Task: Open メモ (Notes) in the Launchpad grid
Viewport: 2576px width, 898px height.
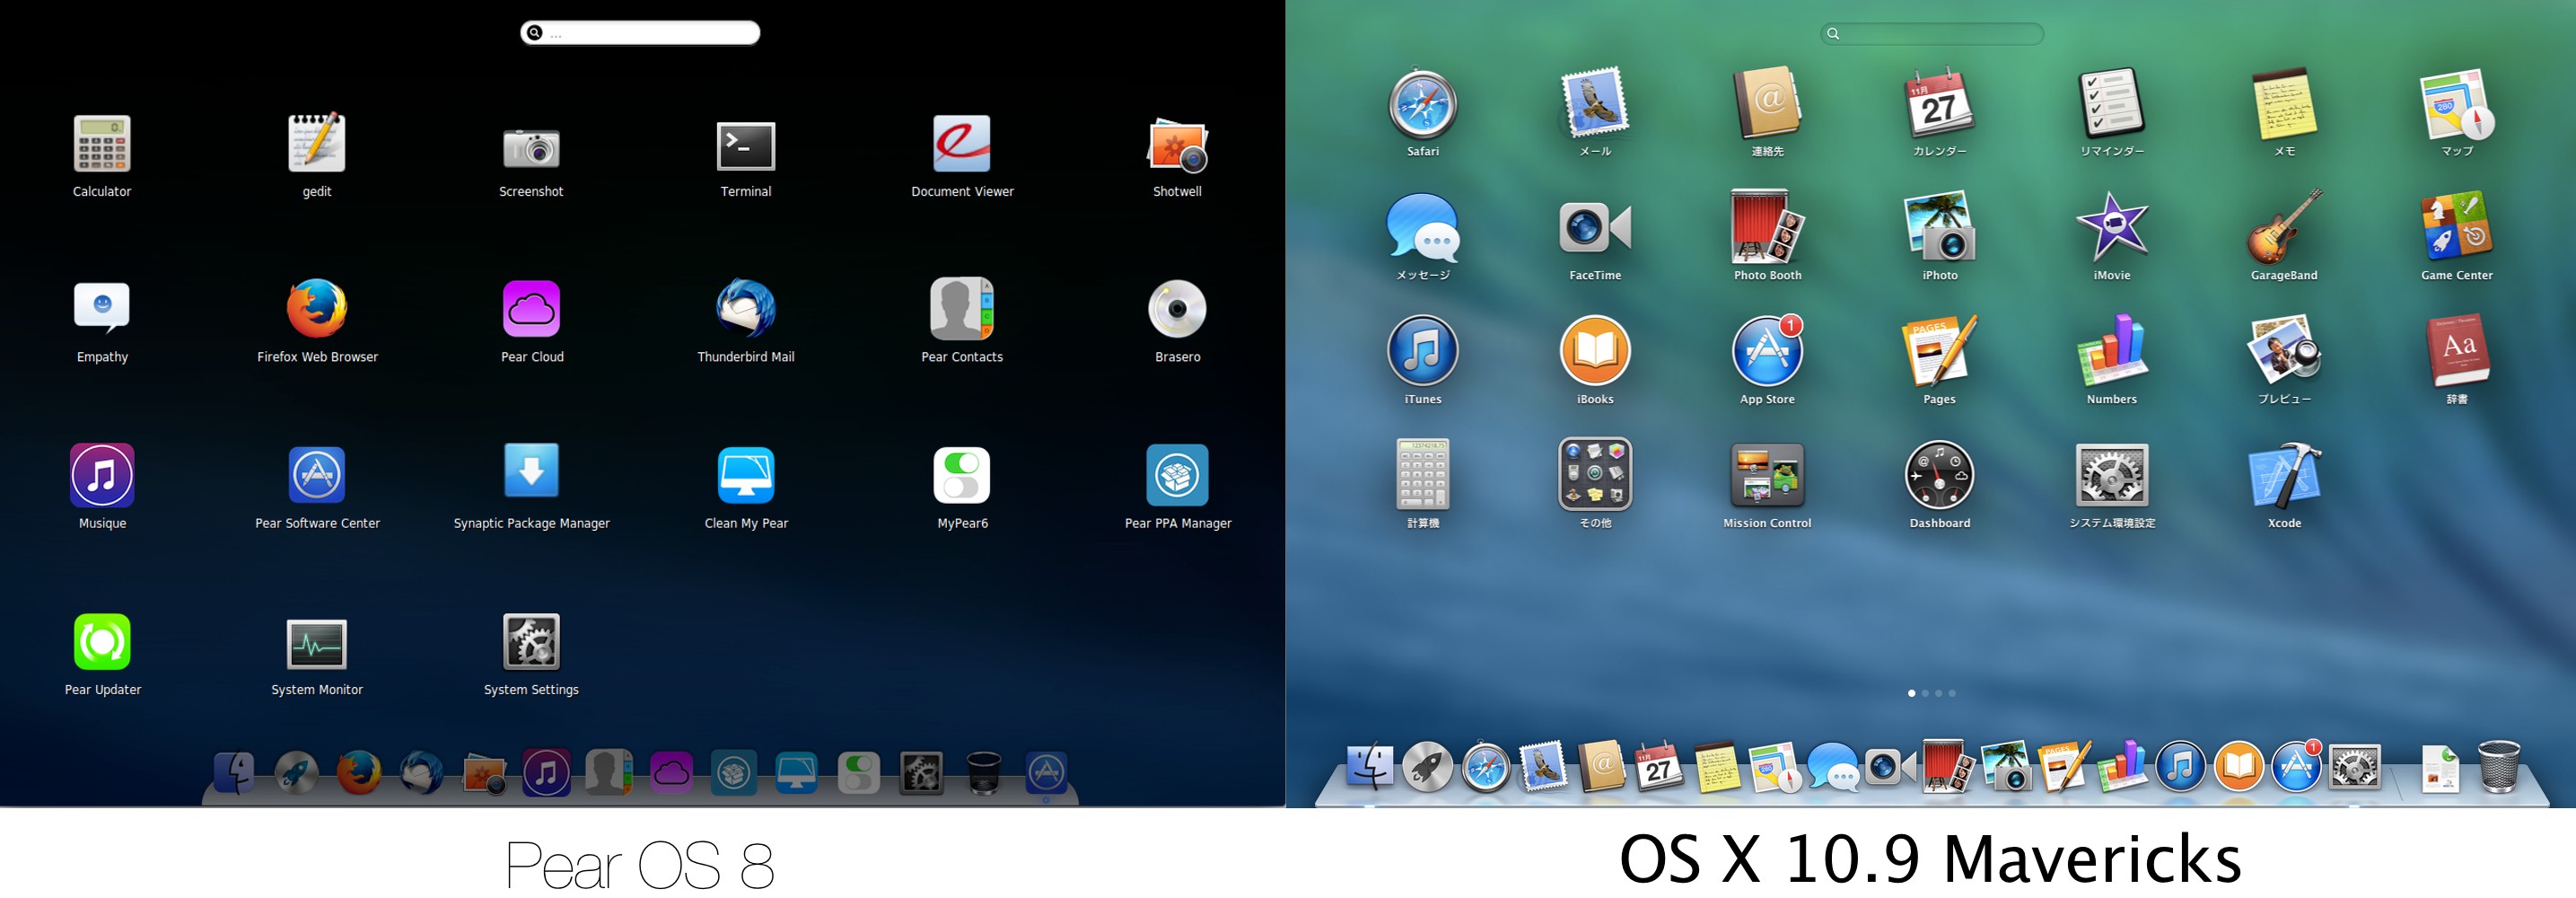Action: pyautogui.click(x=2284, y=103)
